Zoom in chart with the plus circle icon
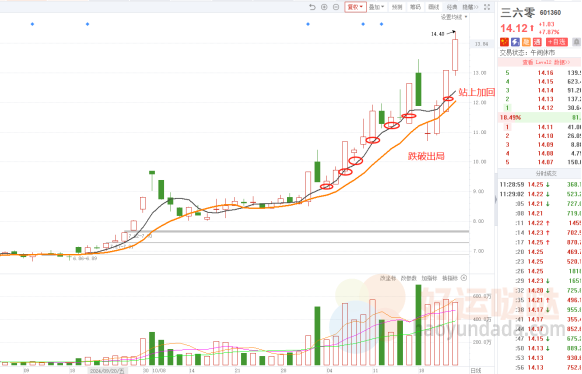The height and width of the screenshot is (374, 582). click(x=324, y=7)
